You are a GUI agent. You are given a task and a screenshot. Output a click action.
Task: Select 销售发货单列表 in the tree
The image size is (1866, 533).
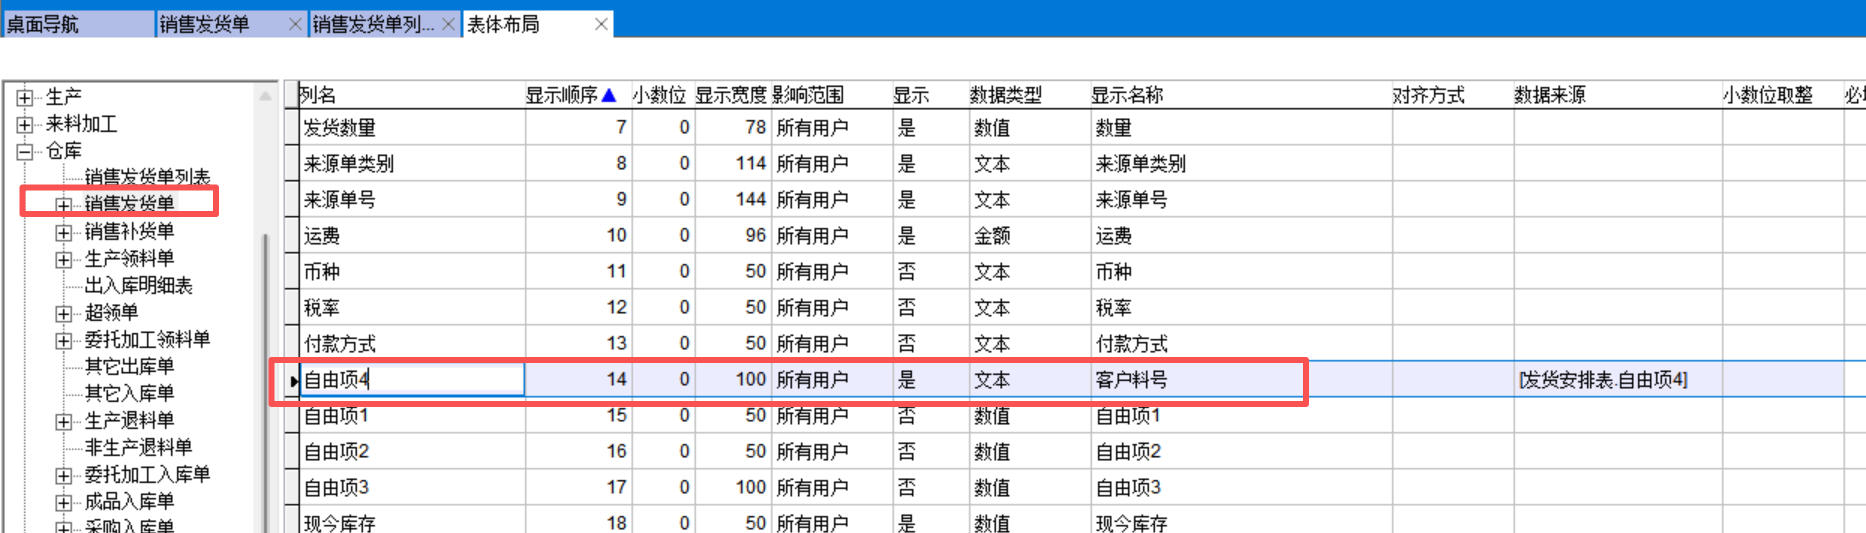147,177
